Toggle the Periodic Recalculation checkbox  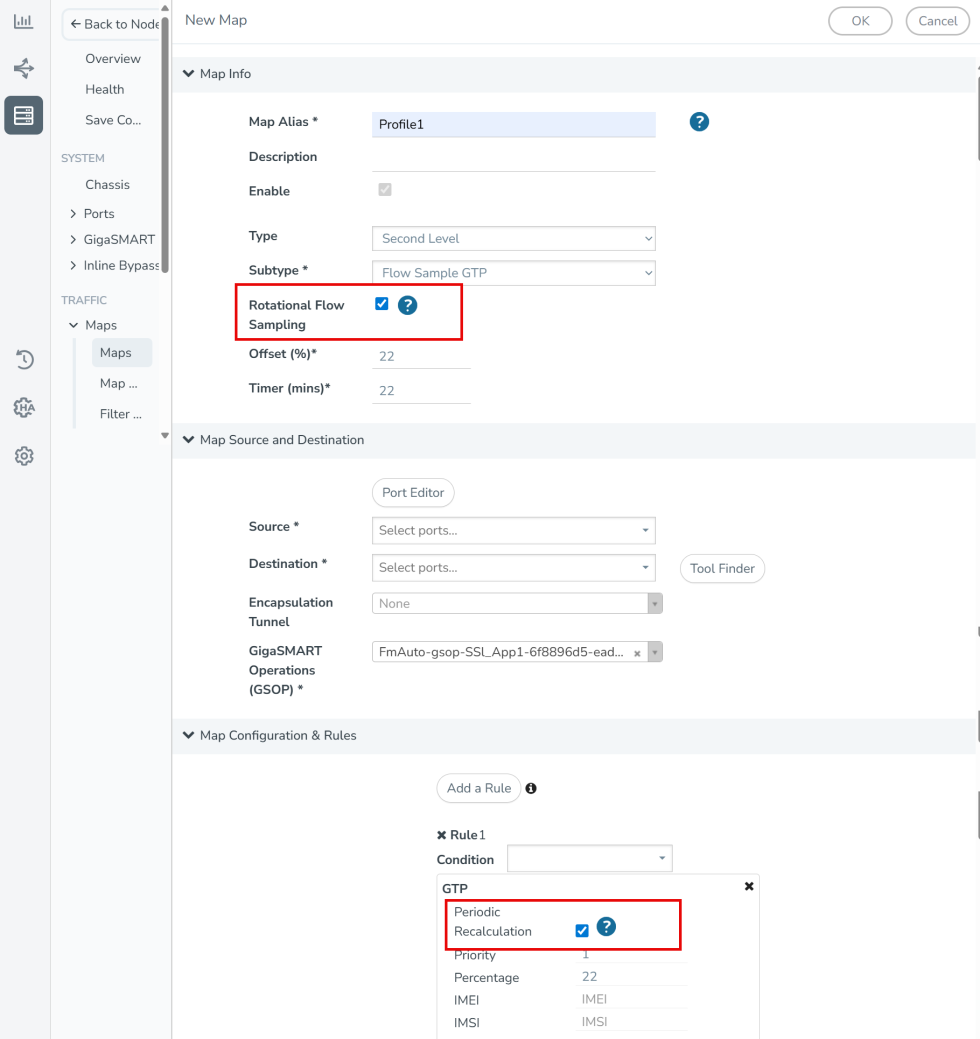click(x=582, y=931)
